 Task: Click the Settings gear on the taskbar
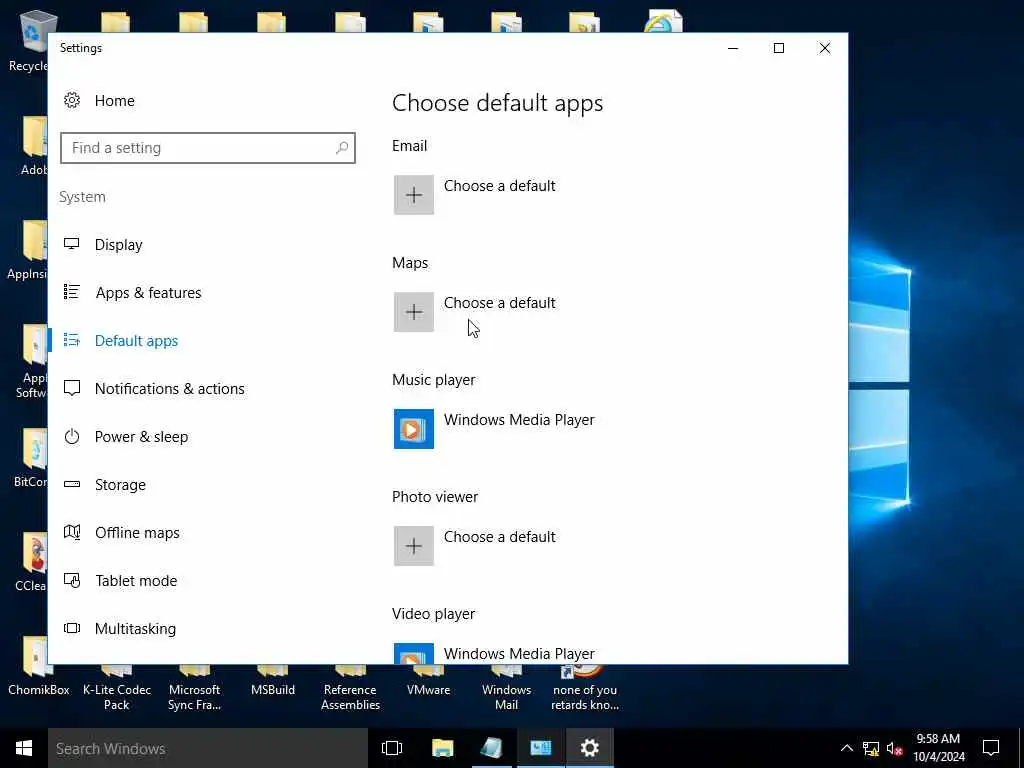point(590,748)
